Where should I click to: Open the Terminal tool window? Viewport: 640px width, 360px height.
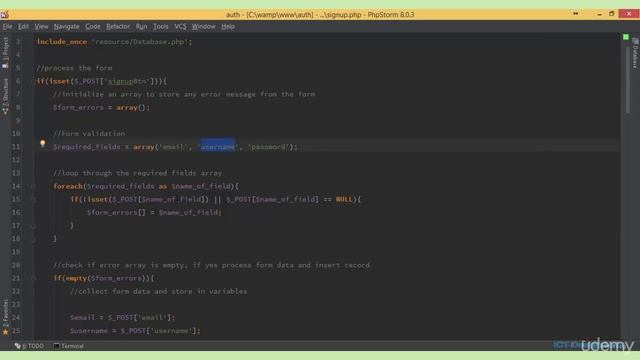69,346
